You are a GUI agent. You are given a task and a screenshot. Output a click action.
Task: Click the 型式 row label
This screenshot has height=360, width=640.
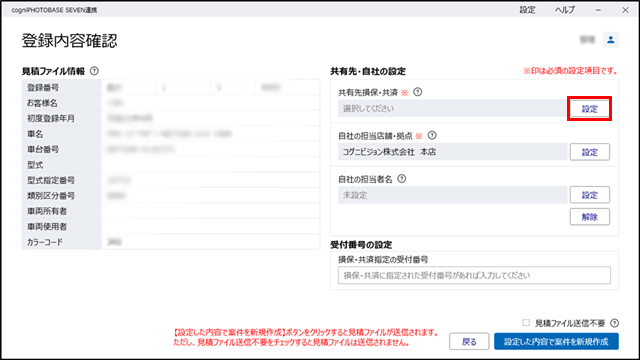pos(35,165)
